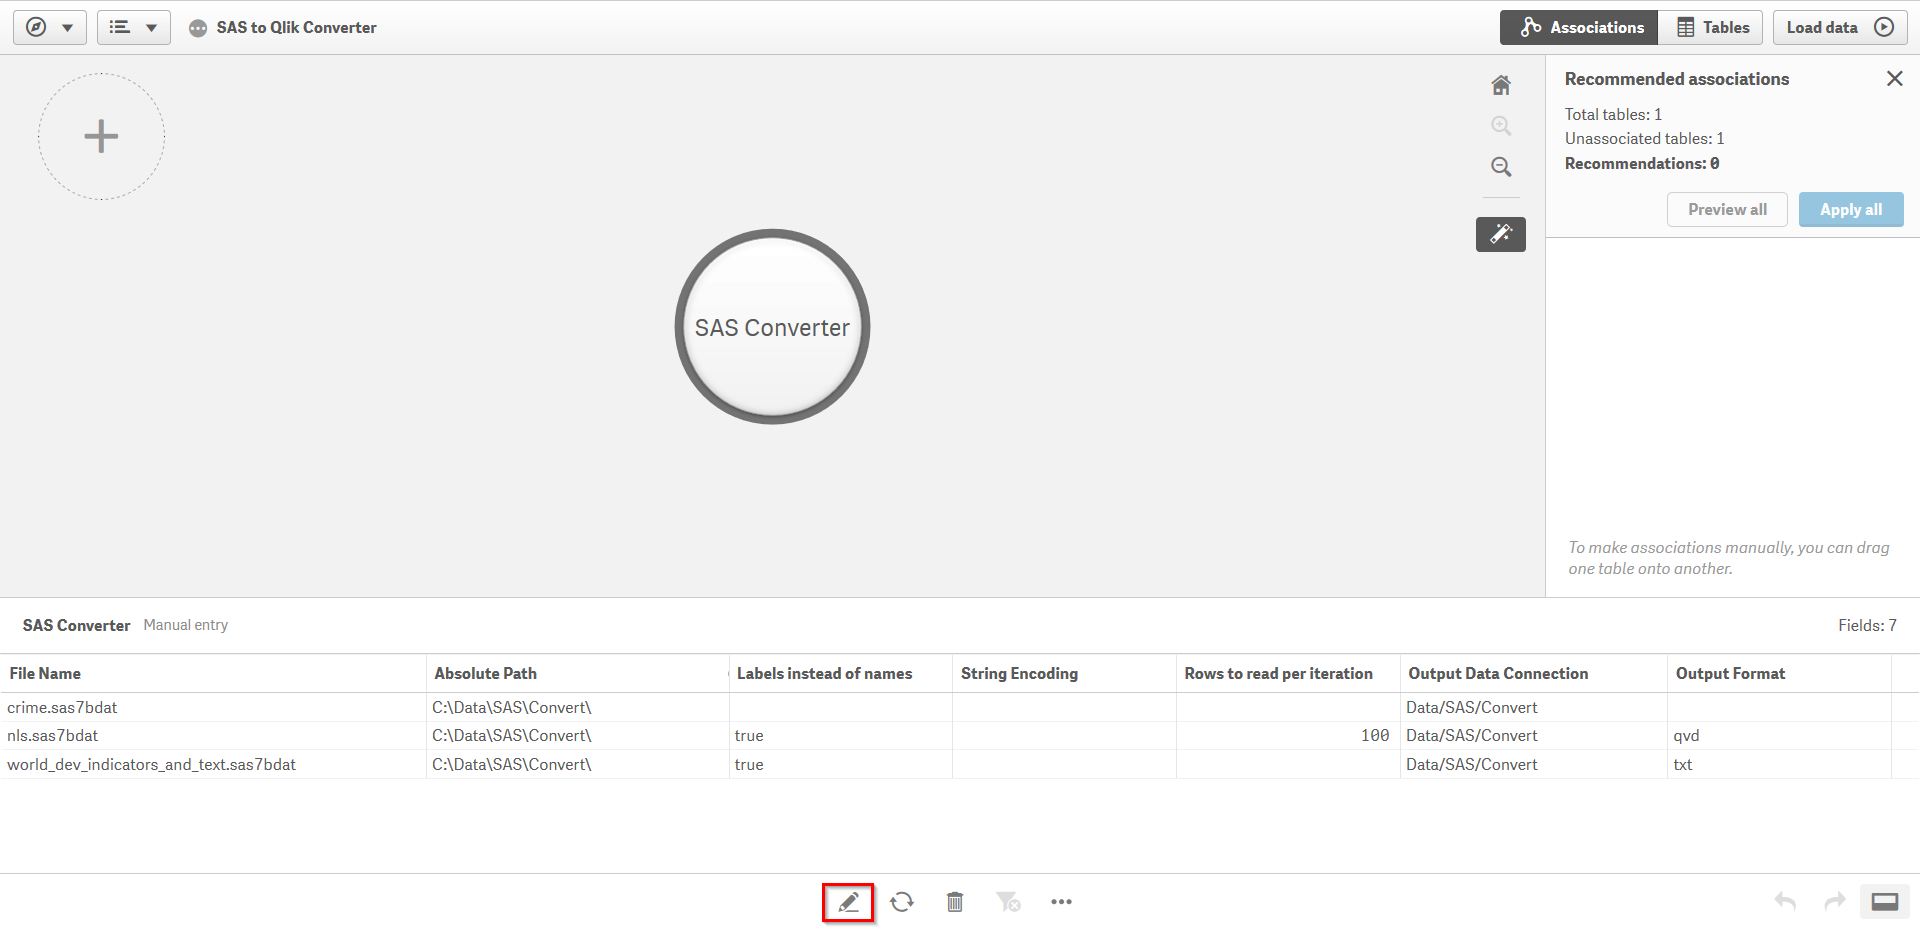1920x929 pixels.
Task: Click the redo arrow icon
Action: click(1835, 902)
